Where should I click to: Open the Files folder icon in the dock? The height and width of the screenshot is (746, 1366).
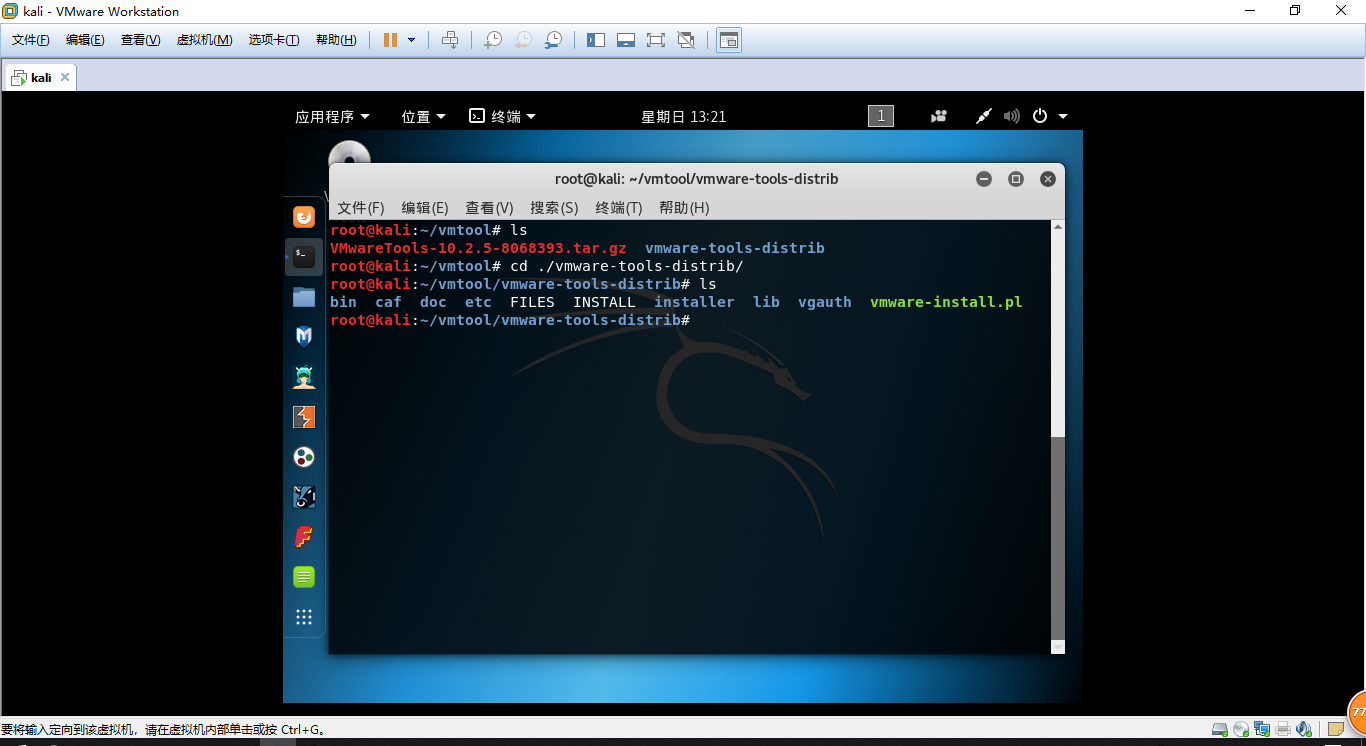[304, 297]
